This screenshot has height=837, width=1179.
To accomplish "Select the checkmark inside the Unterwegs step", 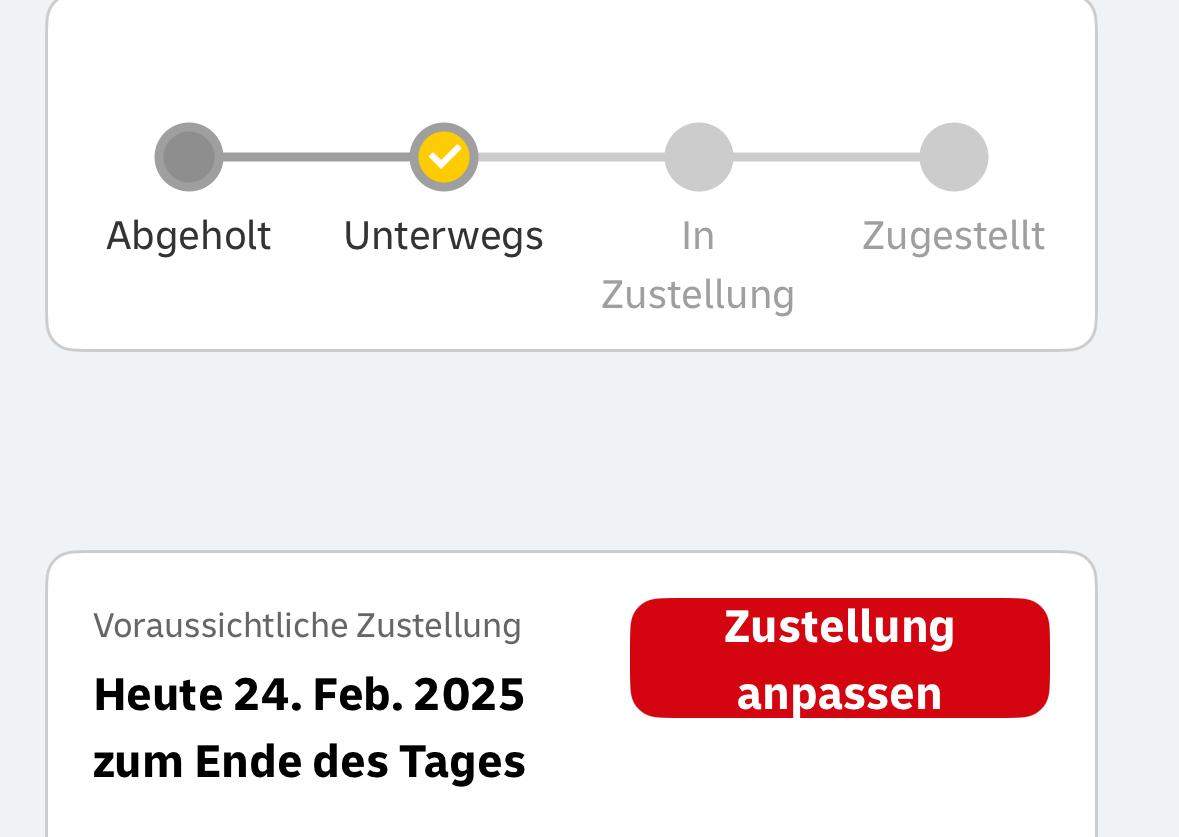I will click(444, 156).
